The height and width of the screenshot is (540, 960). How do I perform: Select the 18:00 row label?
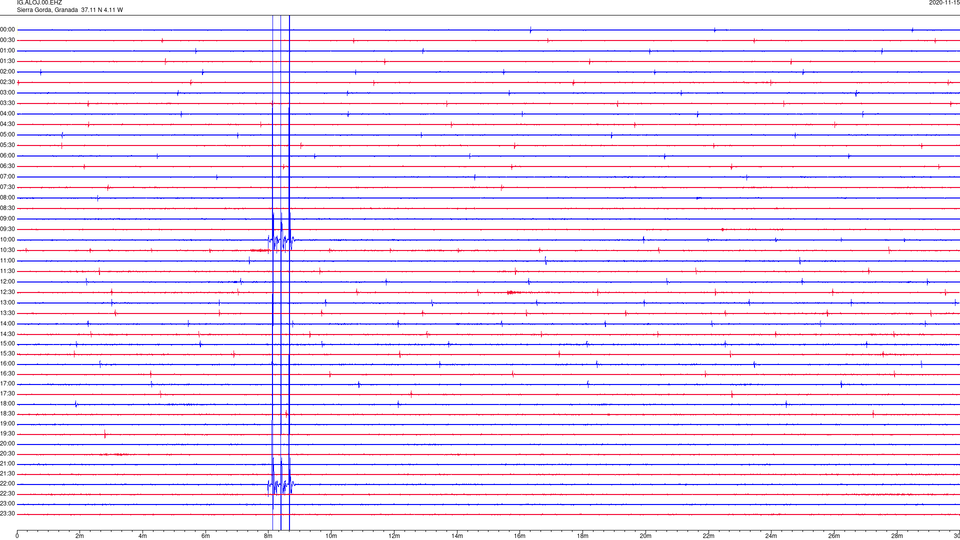8,403
